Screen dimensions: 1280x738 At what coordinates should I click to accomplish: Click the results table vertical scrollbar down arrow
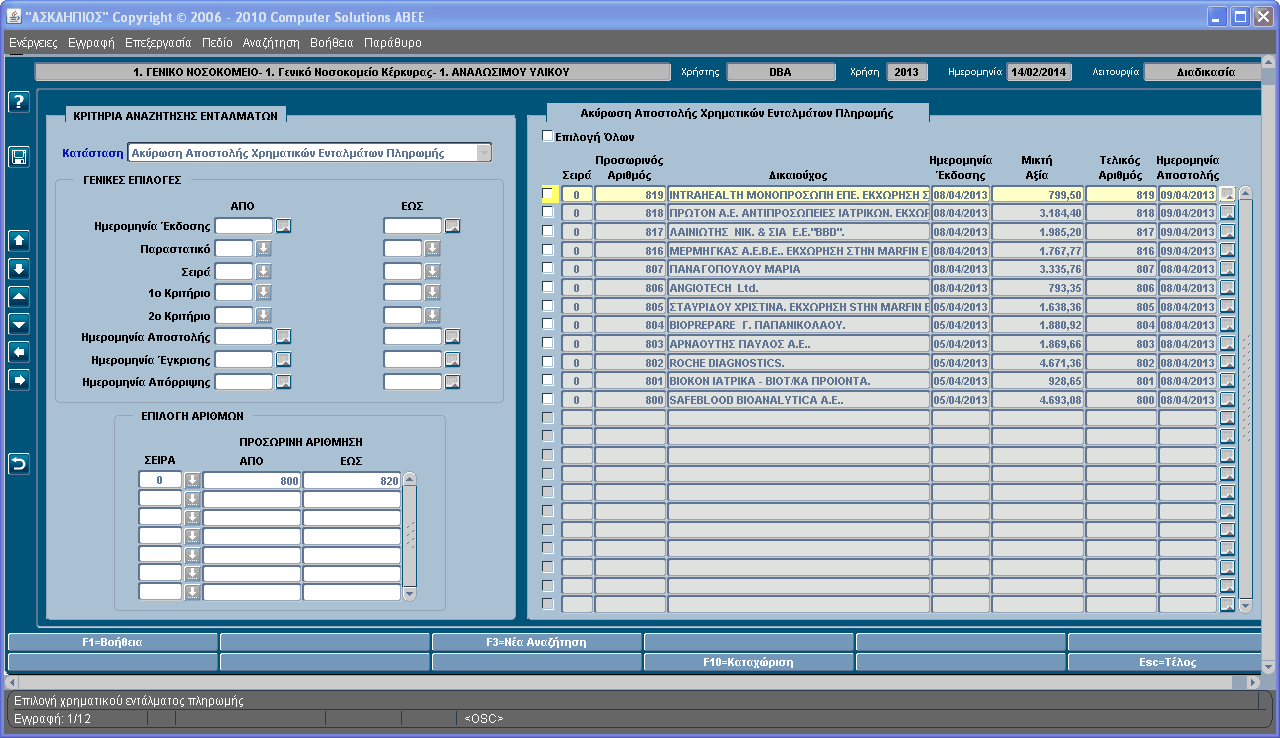click(1245, 606)
